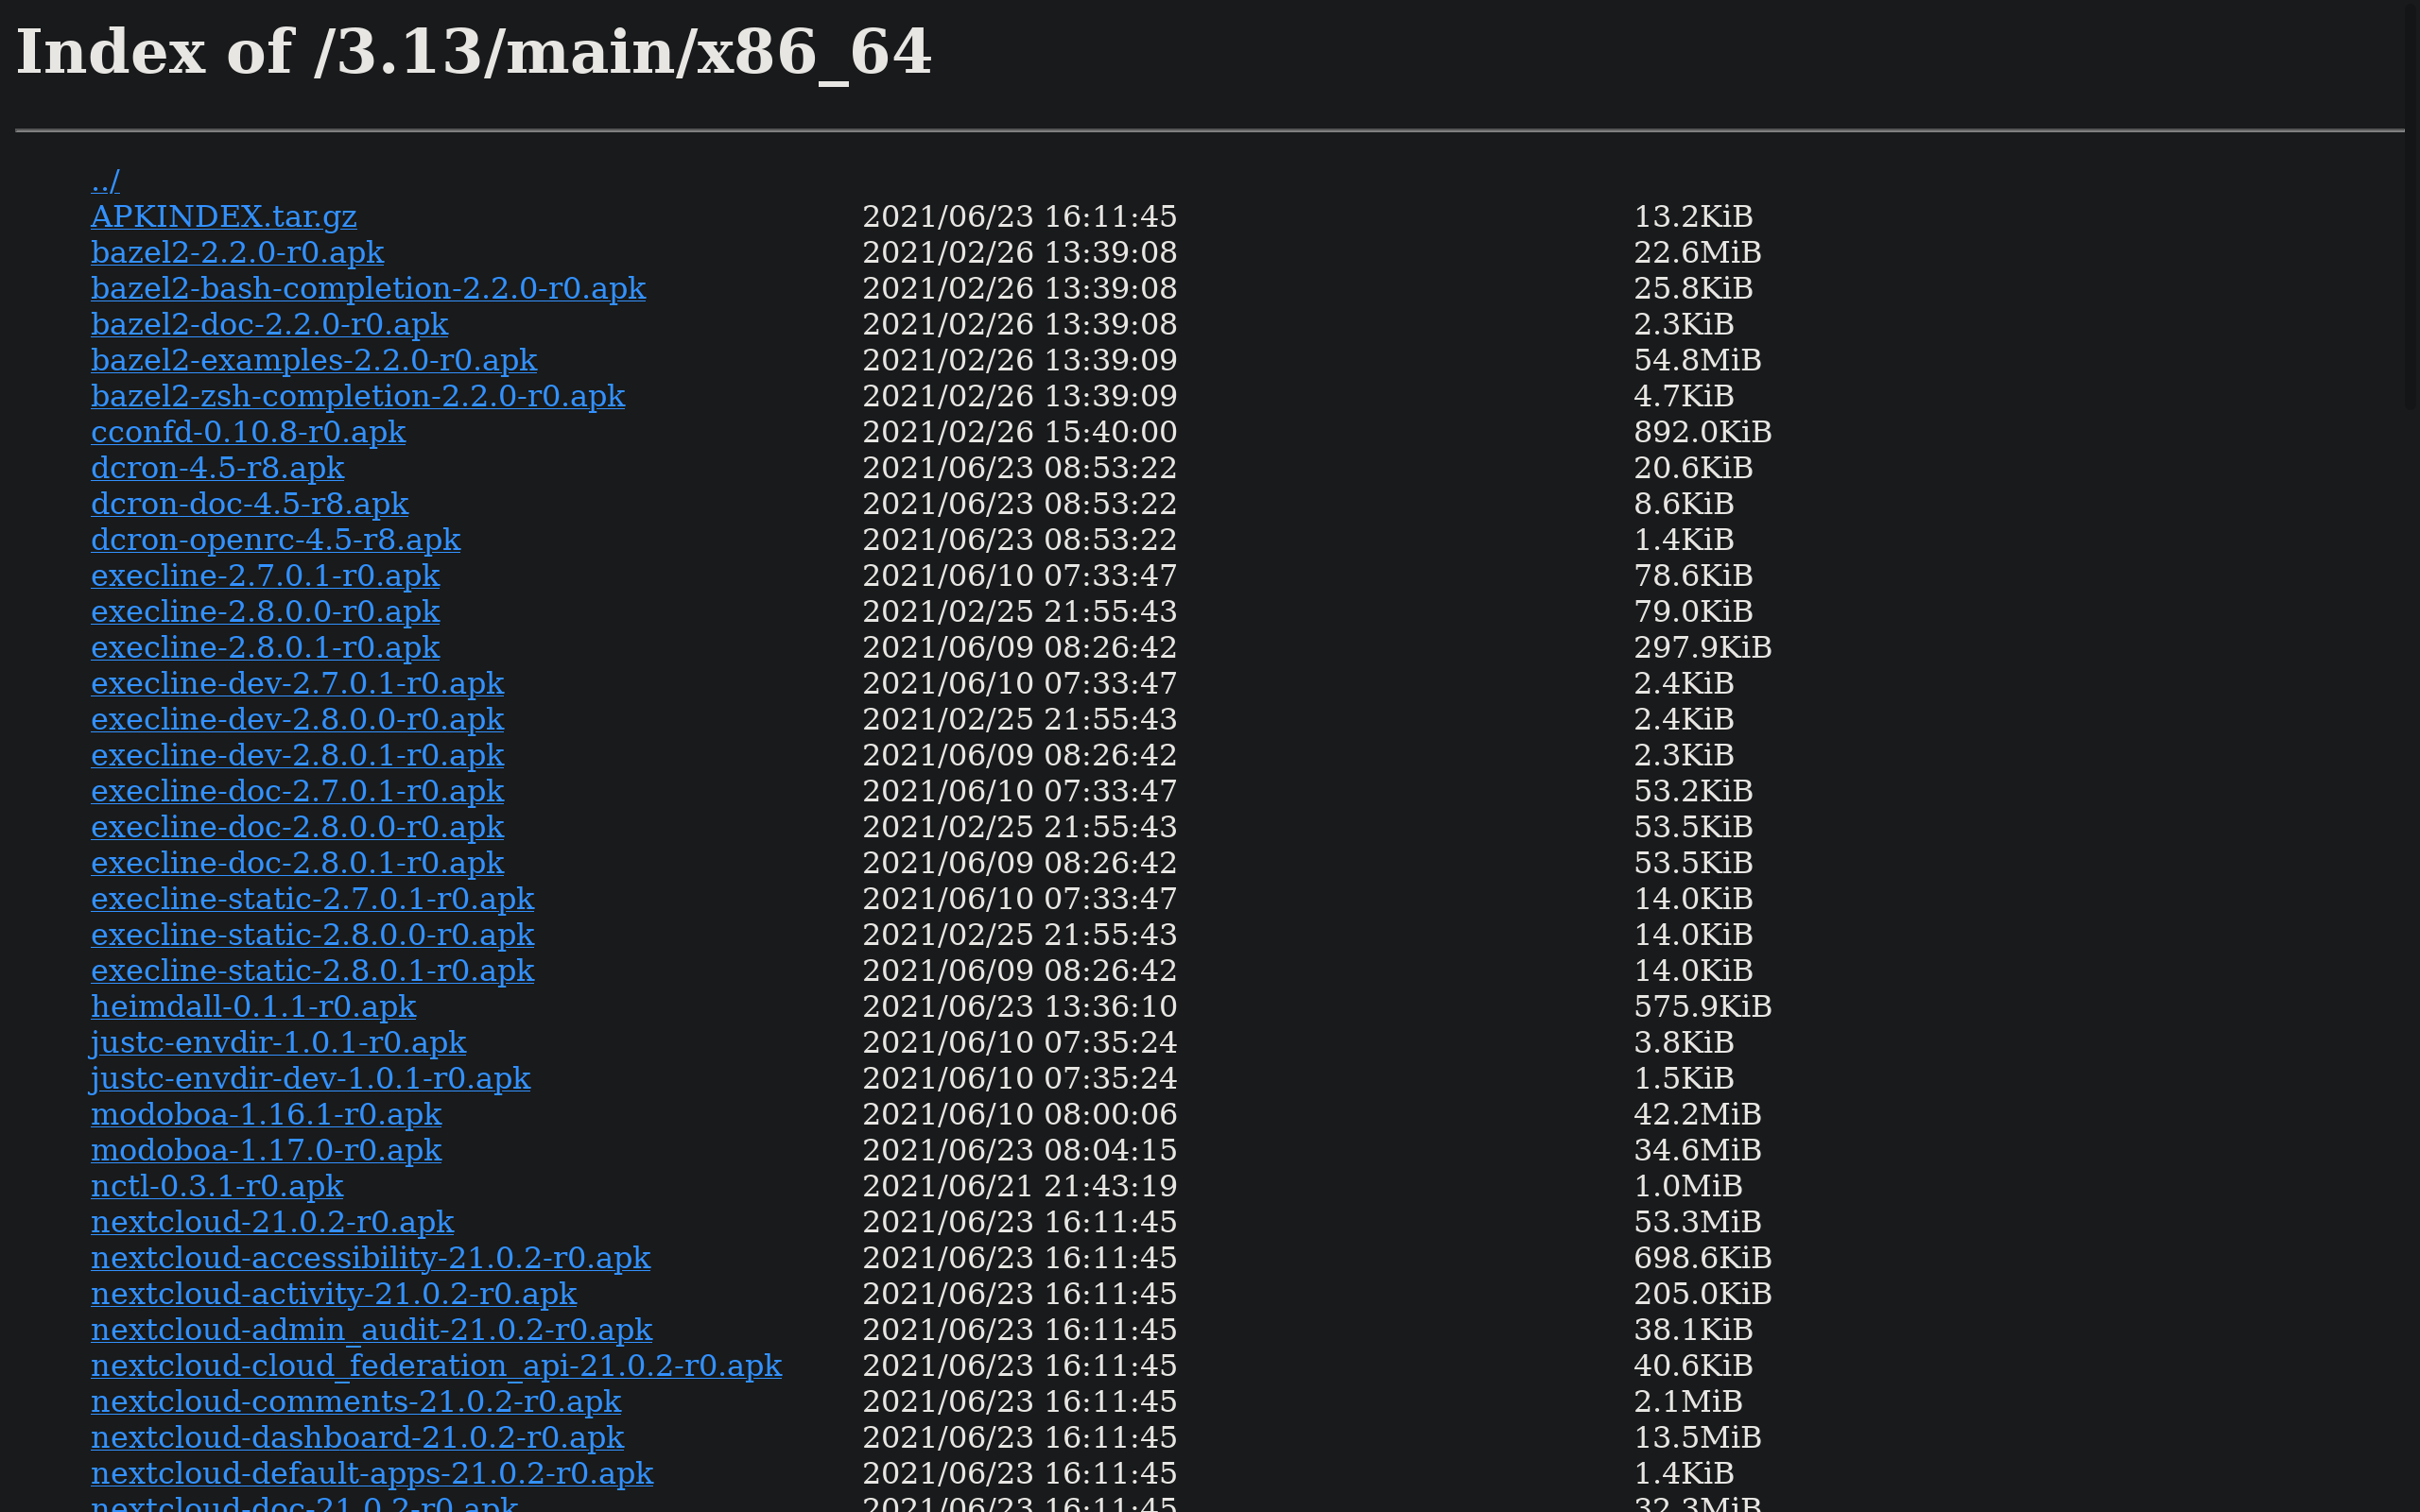This screenshot has width=2420, height=1512.
Task: Open execline-dev-2.8.0.0-r0.apk link
Action: (297, 719)
